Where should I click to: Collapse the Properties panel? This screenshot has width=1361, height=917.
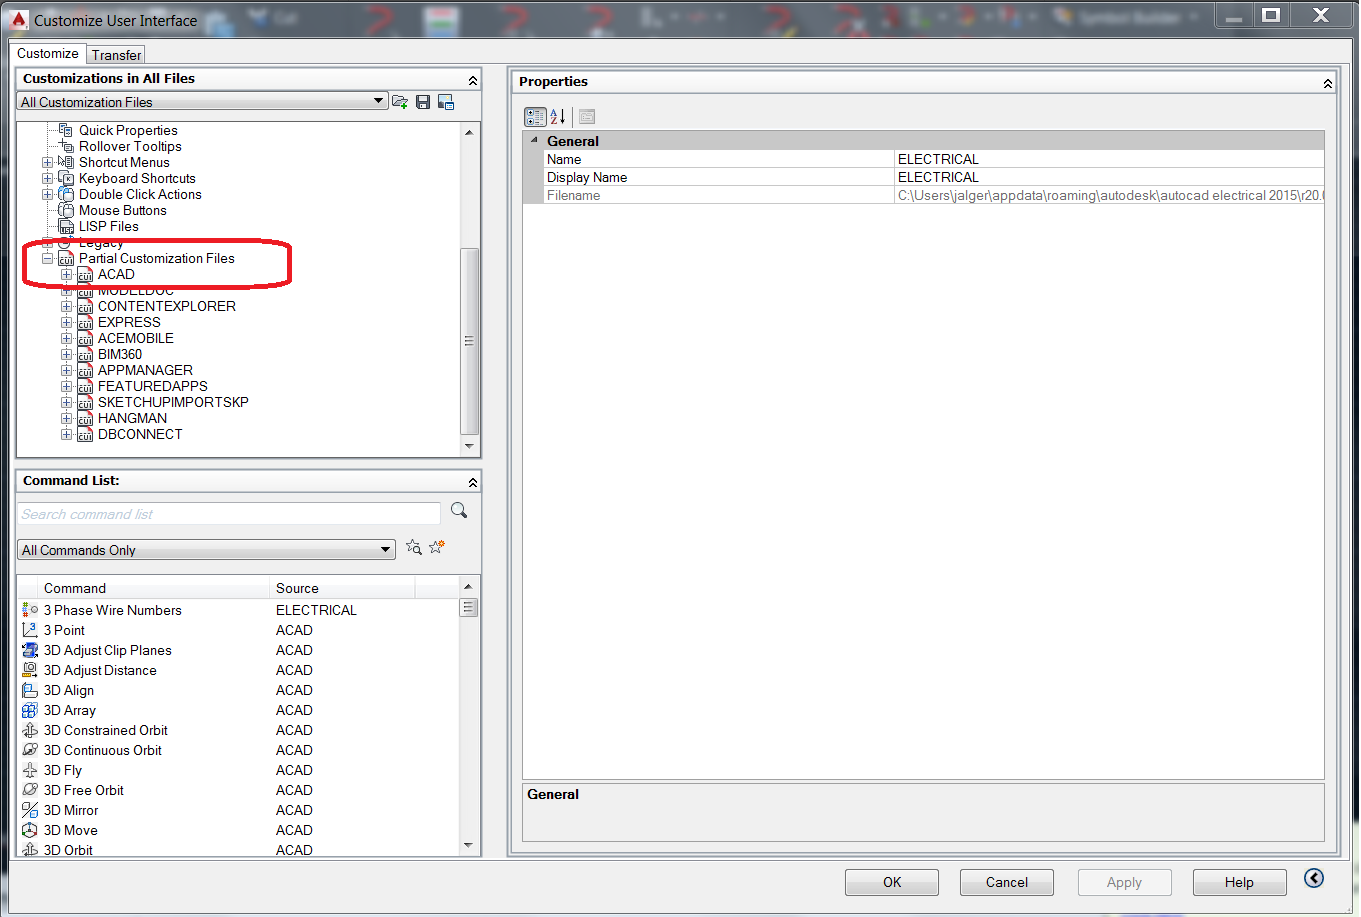tap(1328, 83)
